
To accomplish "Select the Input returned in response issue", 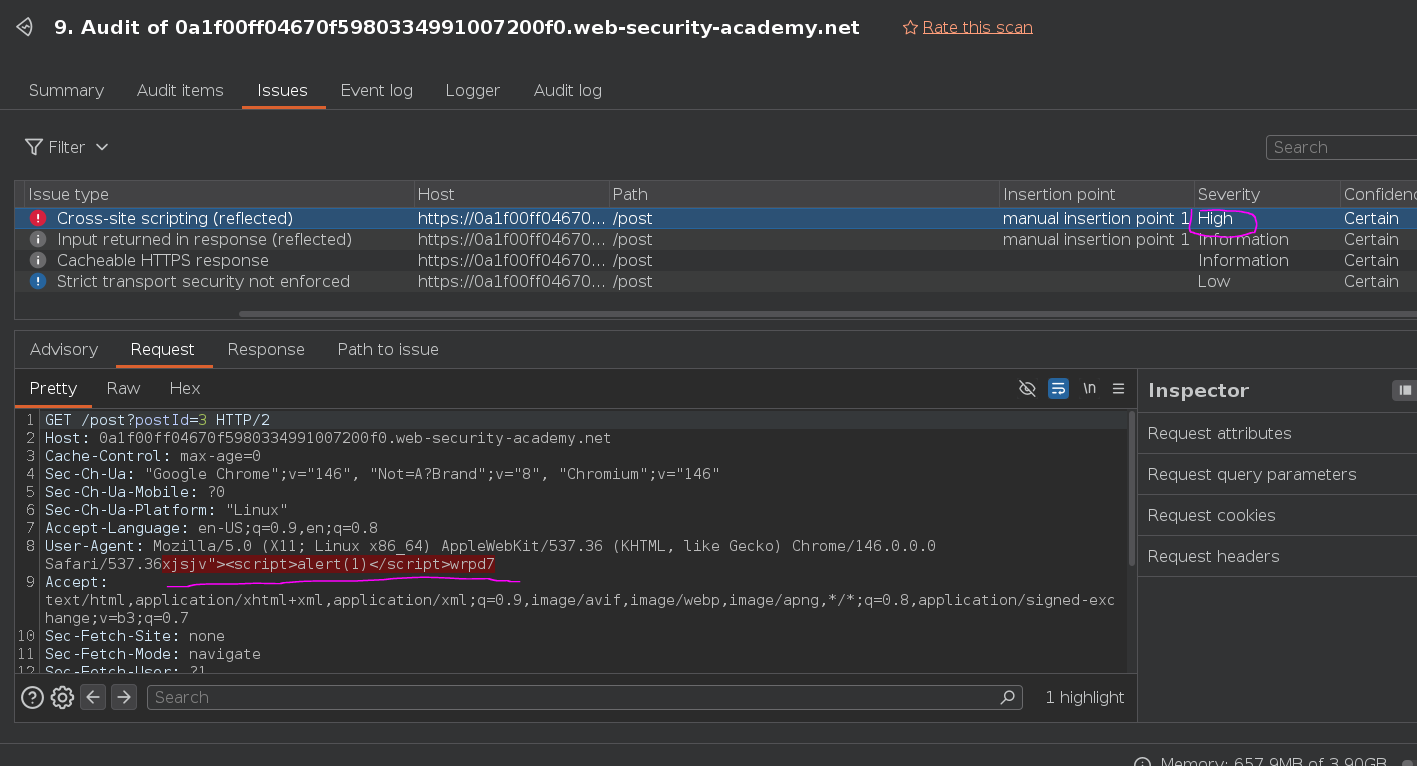I will [715, 239].
